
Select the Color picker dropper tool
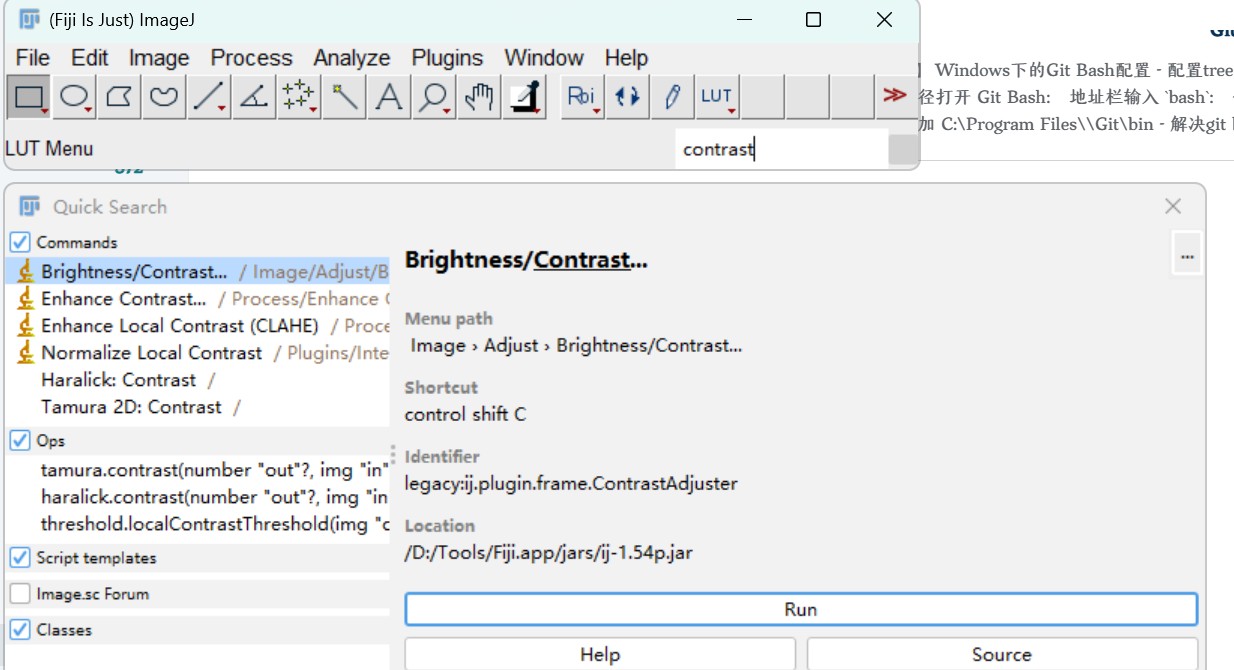[522, 95]
